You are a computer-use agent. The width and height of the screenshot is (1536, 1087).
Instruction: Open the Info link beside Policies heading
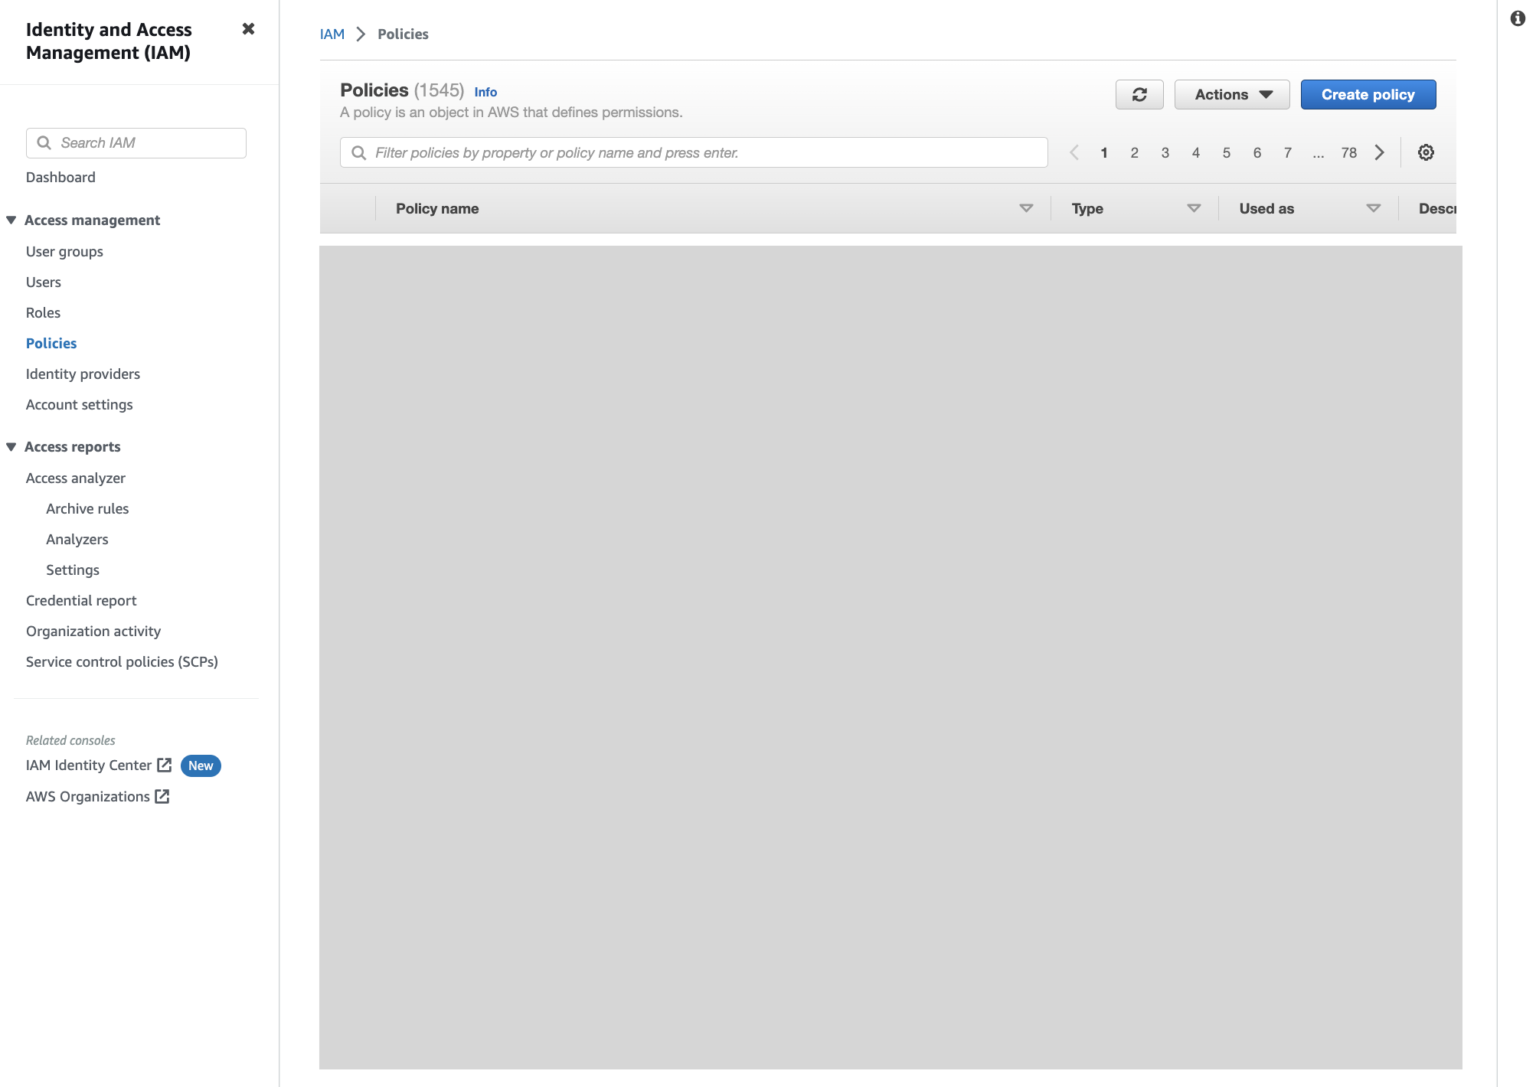tap(485, 91)
